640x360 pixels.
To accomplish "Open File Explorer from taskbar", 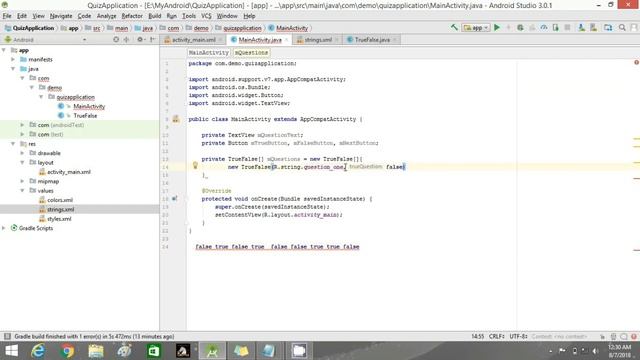I will 96,351.
